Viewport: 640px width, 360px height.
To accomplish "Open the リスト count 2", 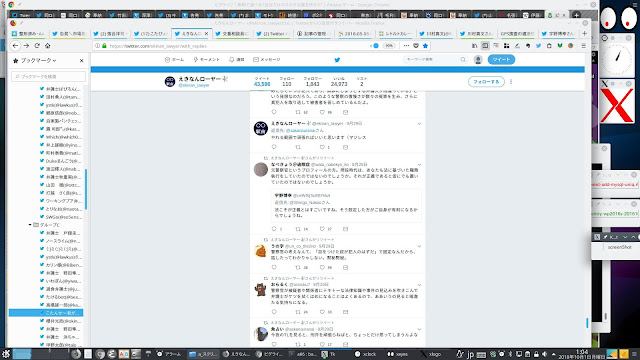I will click(362, 82).
